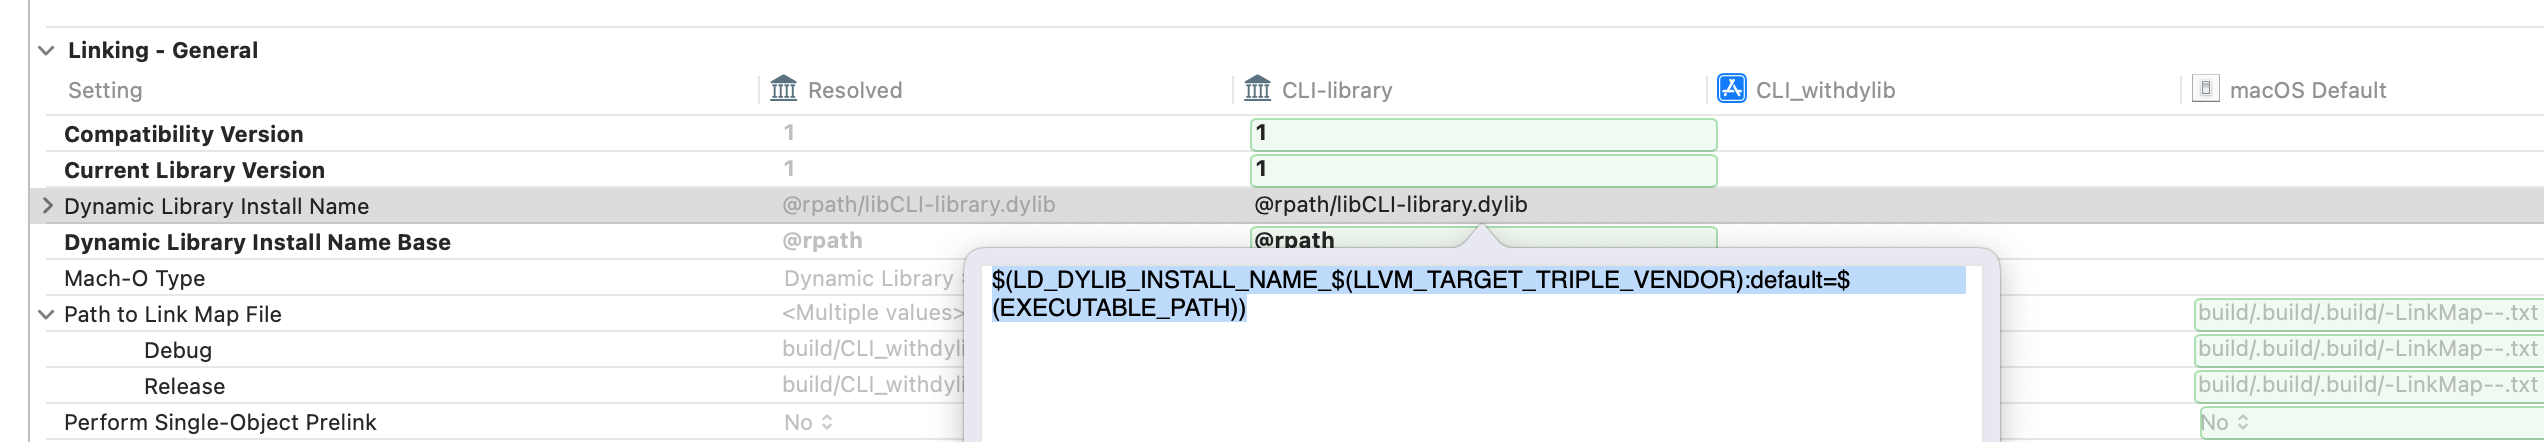Click the CLI_withdylib project Xcode icon
This screenshot has width=2544, height=442.
click(x=1731, y=89)
